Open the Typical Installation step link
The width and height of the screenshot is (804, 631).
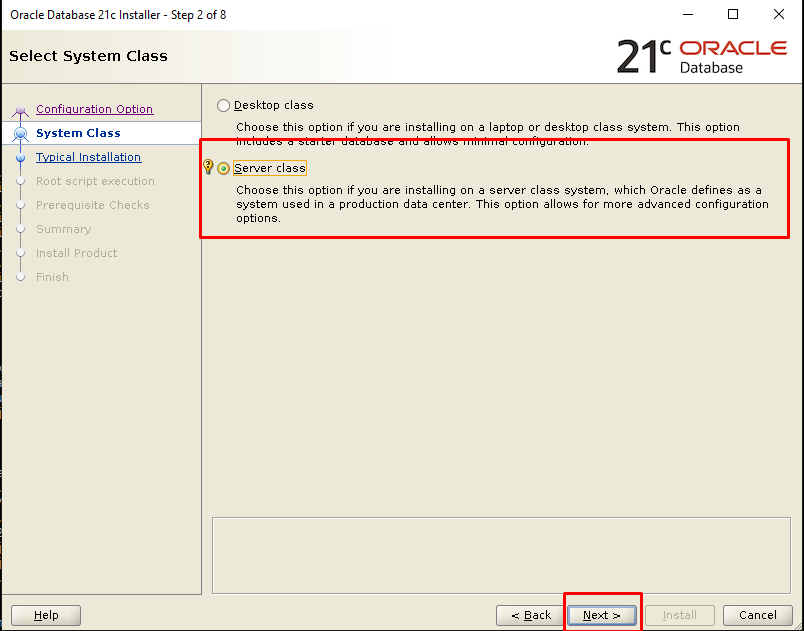click(88, 157)
